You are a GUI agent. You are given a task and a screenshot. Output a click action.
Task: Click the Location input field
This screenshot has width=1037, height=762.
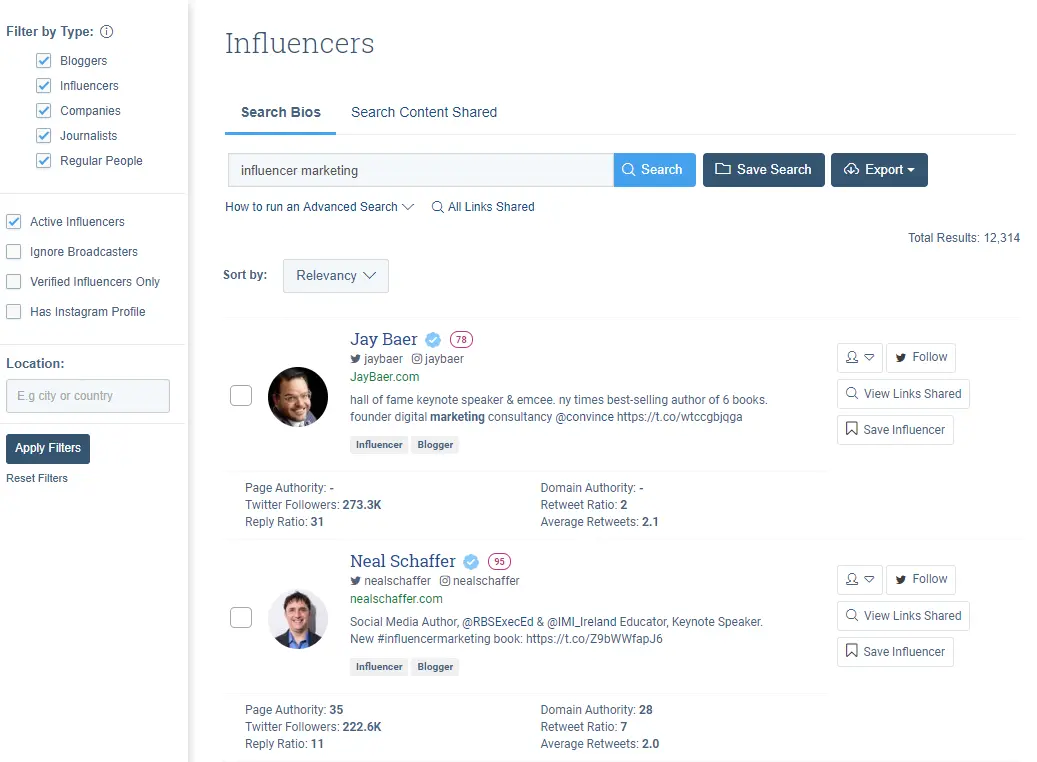click(88, 396)
